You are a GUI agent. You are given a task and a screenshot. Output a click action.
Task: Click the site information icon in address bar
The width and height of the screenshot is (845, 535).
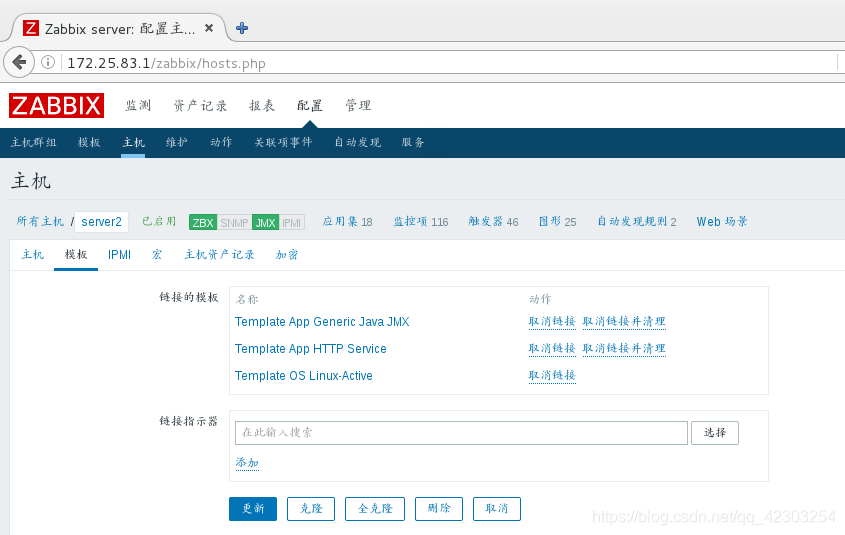[48, 62]
